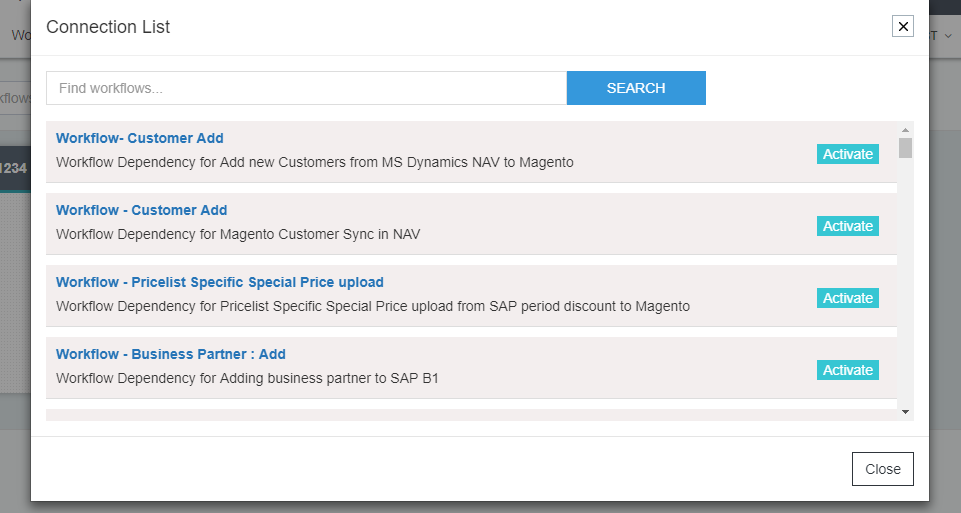Click the Find workflows search field
Viewport: 961px width, 513px height.
pyautogui.click(x=306, y=88)
